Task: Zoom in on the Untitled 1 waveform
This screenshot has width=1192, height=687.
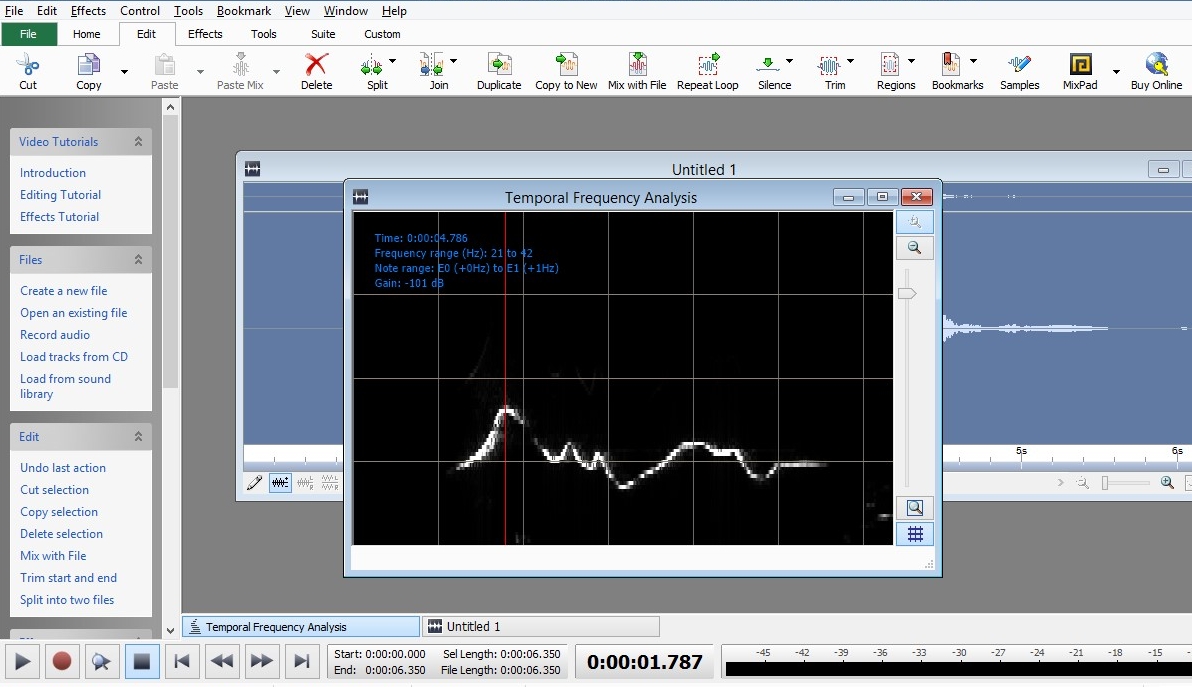Action: [x=1167, y=483]
